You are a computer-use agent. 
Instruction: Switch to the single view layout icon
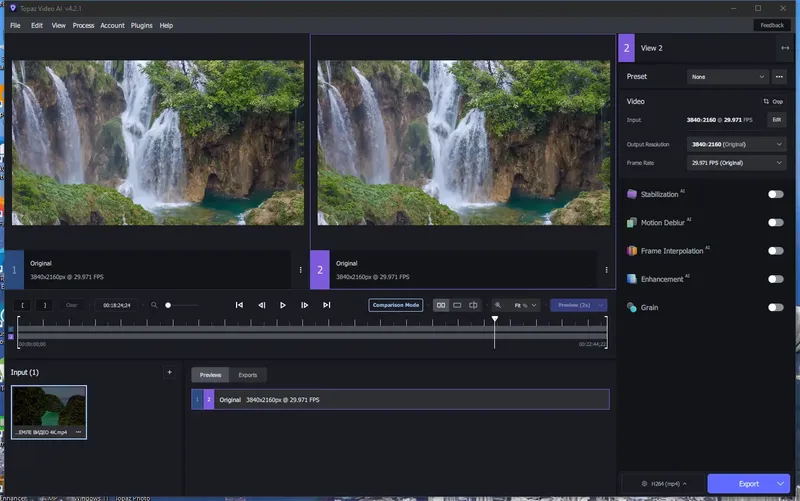click(457, 305)
